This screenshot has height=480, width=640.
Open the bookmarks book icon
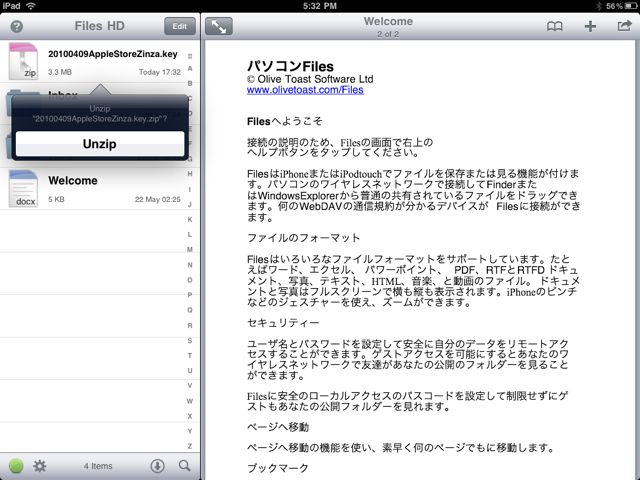(x=554, y=27)
